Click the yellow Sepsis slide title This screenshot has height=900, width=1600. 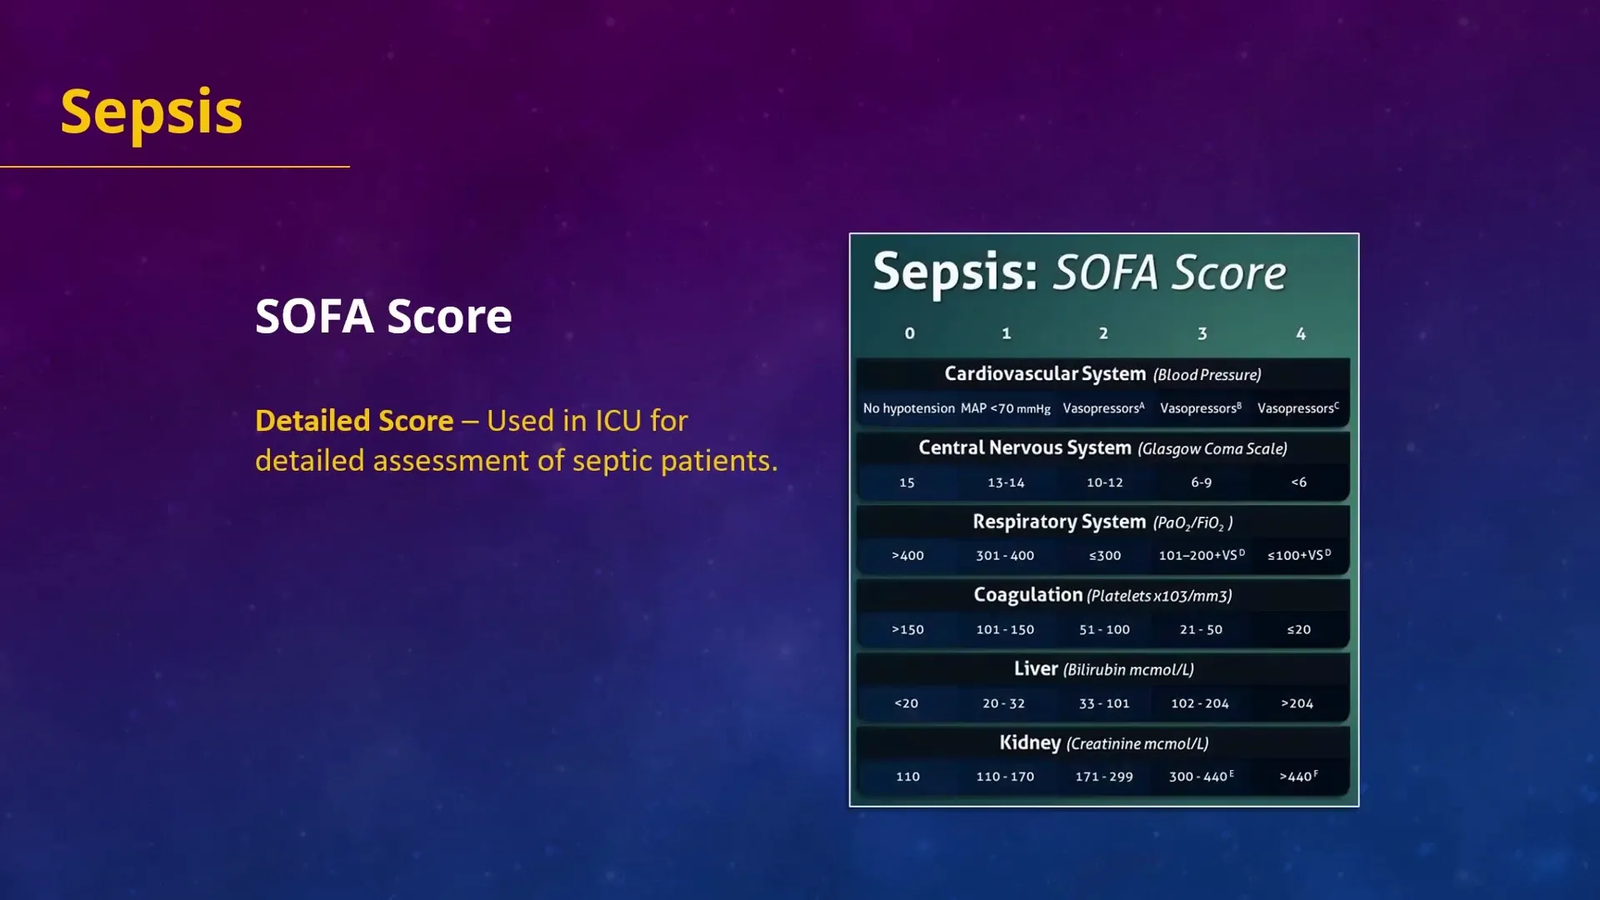(151, 112)
